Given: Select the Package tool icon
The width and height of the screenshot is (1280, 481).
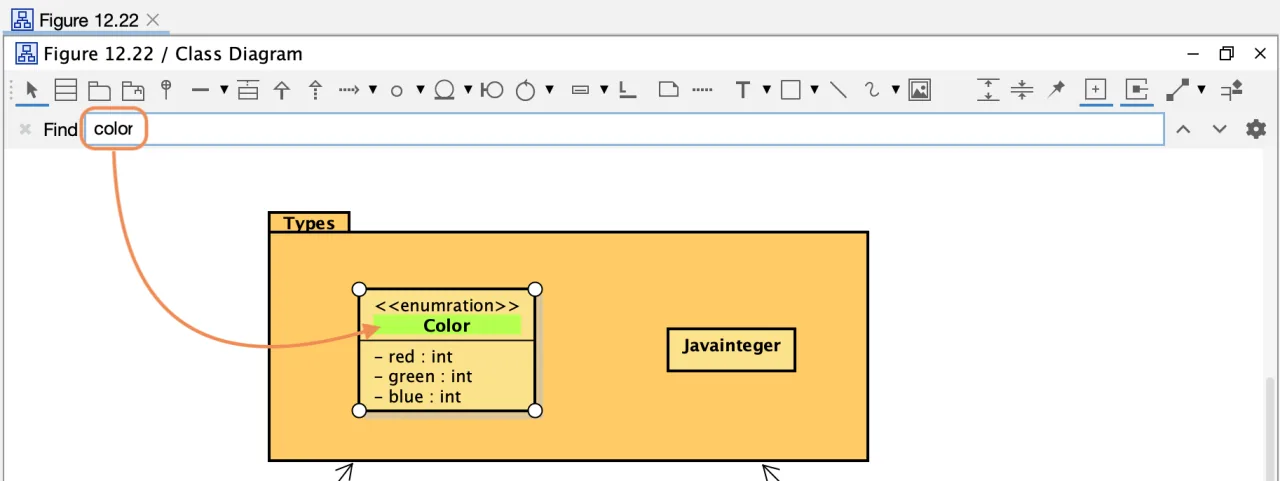Looking at the screenshot, I should (x=98, y=90).
